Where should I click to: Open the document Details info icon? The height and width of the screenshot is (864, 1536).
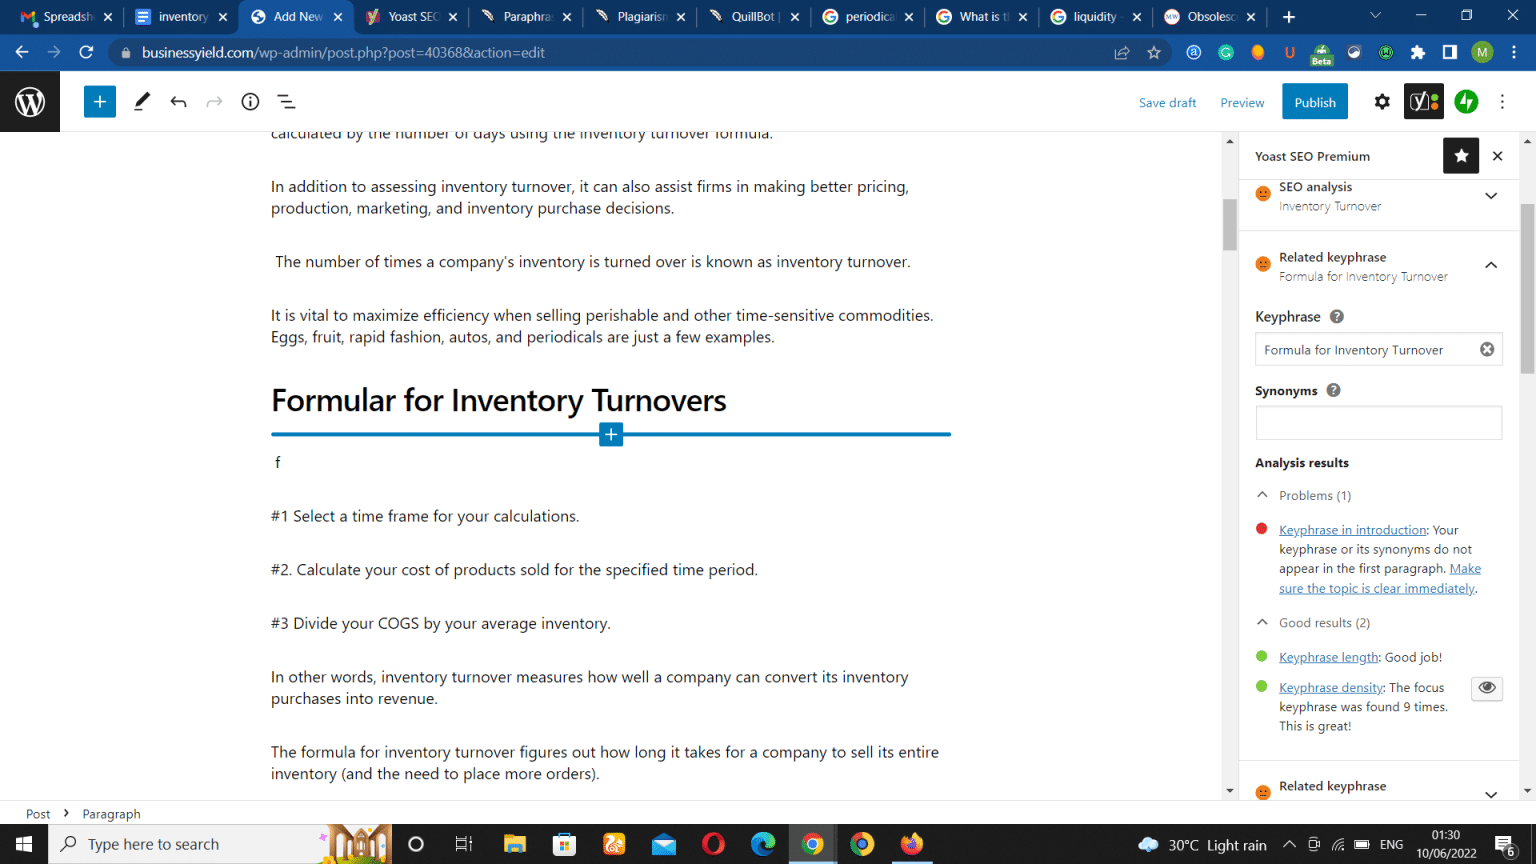point(250,102)
